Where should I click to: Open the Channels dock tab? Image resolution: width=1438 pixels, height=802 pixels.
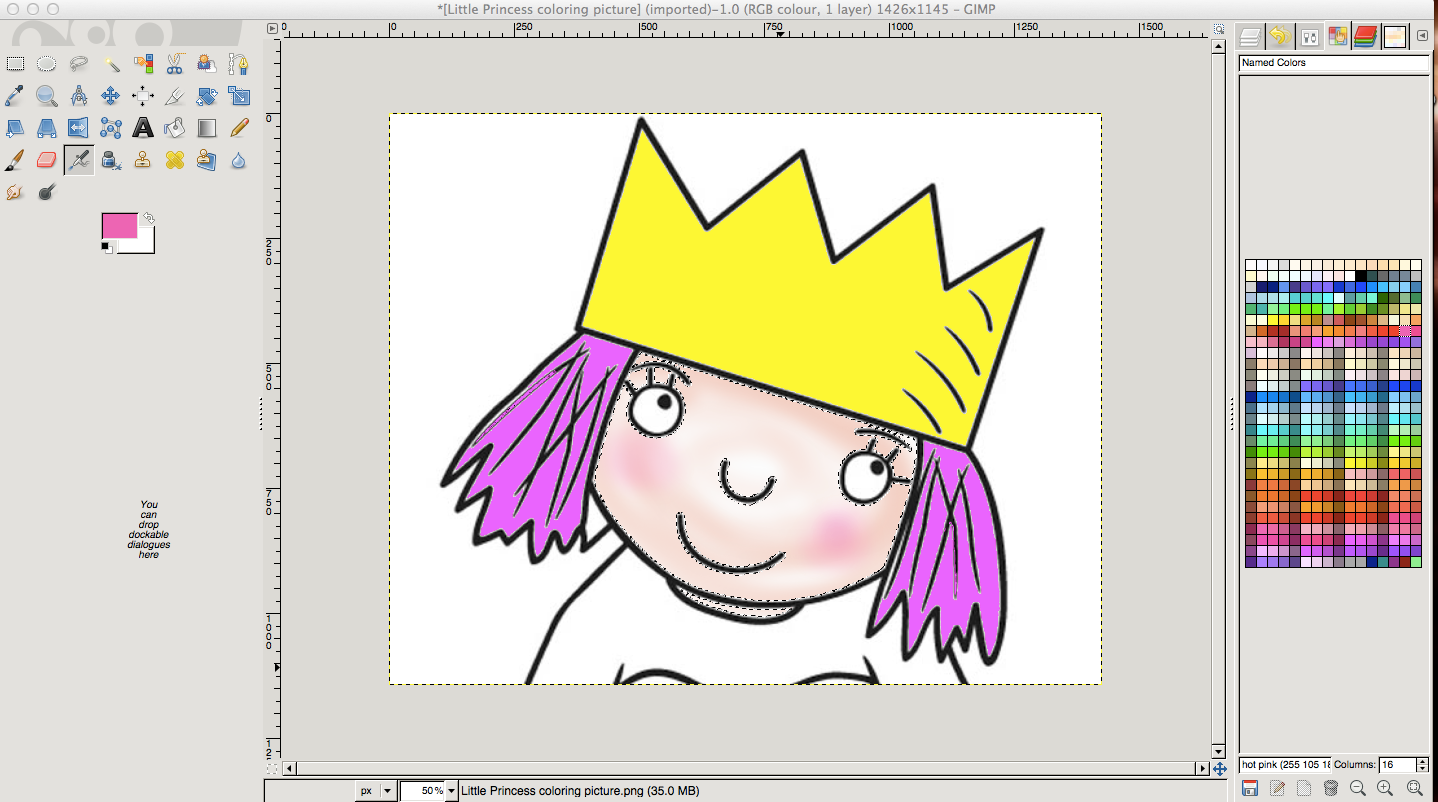tap(1365, 38)
